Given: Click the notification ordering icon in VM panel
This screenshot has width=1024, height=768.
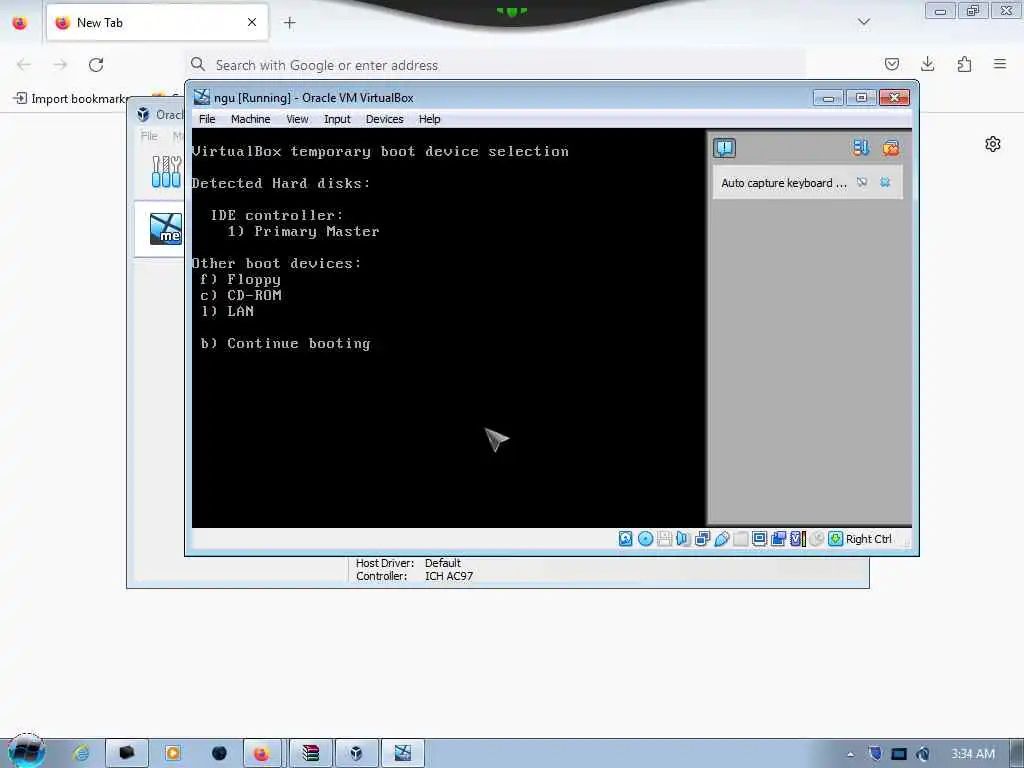Looking at the screenshot, I should click(x=861, y=148).
